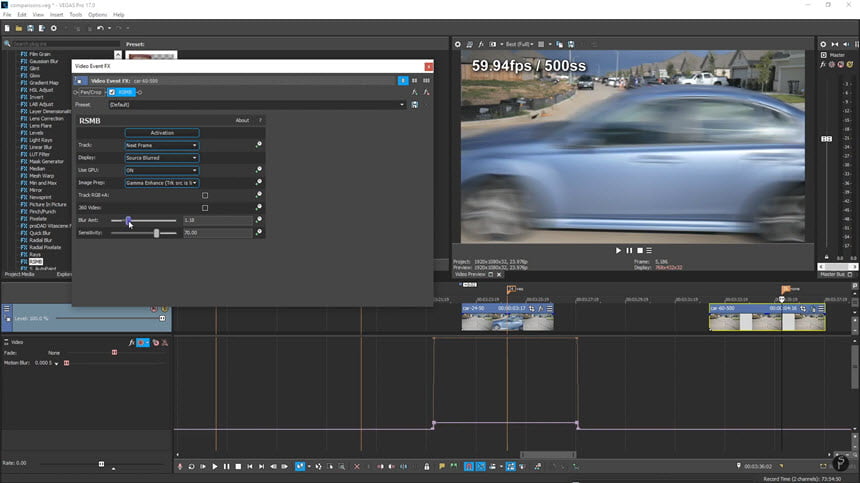Open the Insert menu
This screenshot has height=483, width=860.
pos(56,15)
